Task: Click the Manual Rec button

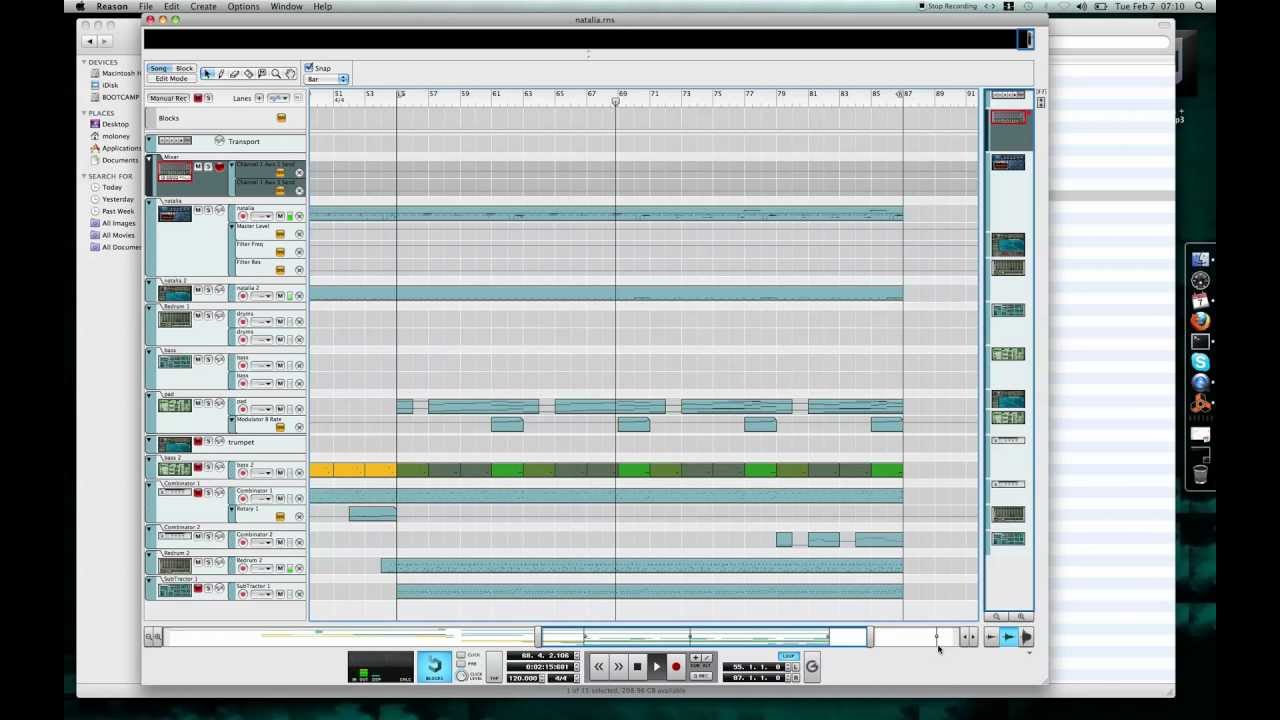Action: coord(168,98)
